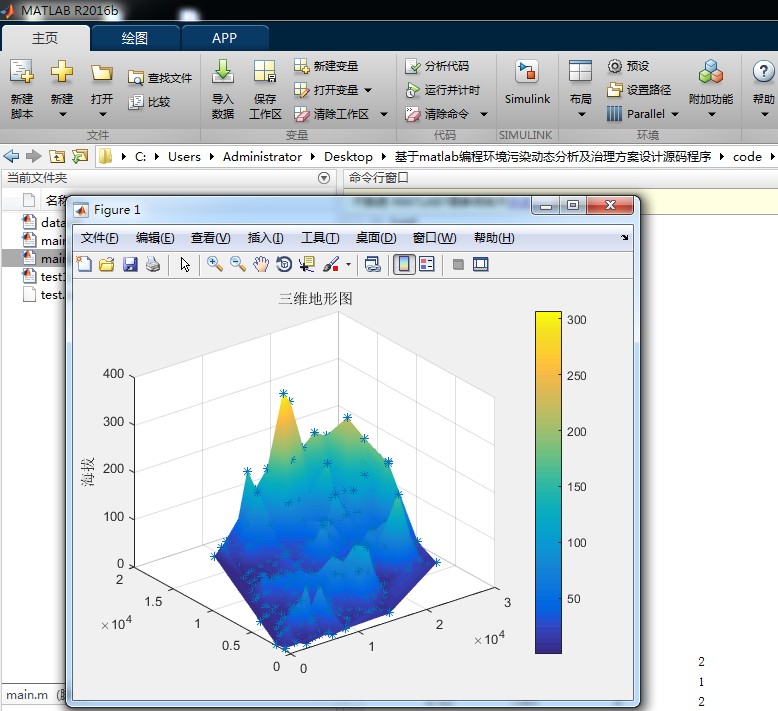Switch to the APP tab
The image size is (778, 711).
[225, 38]
